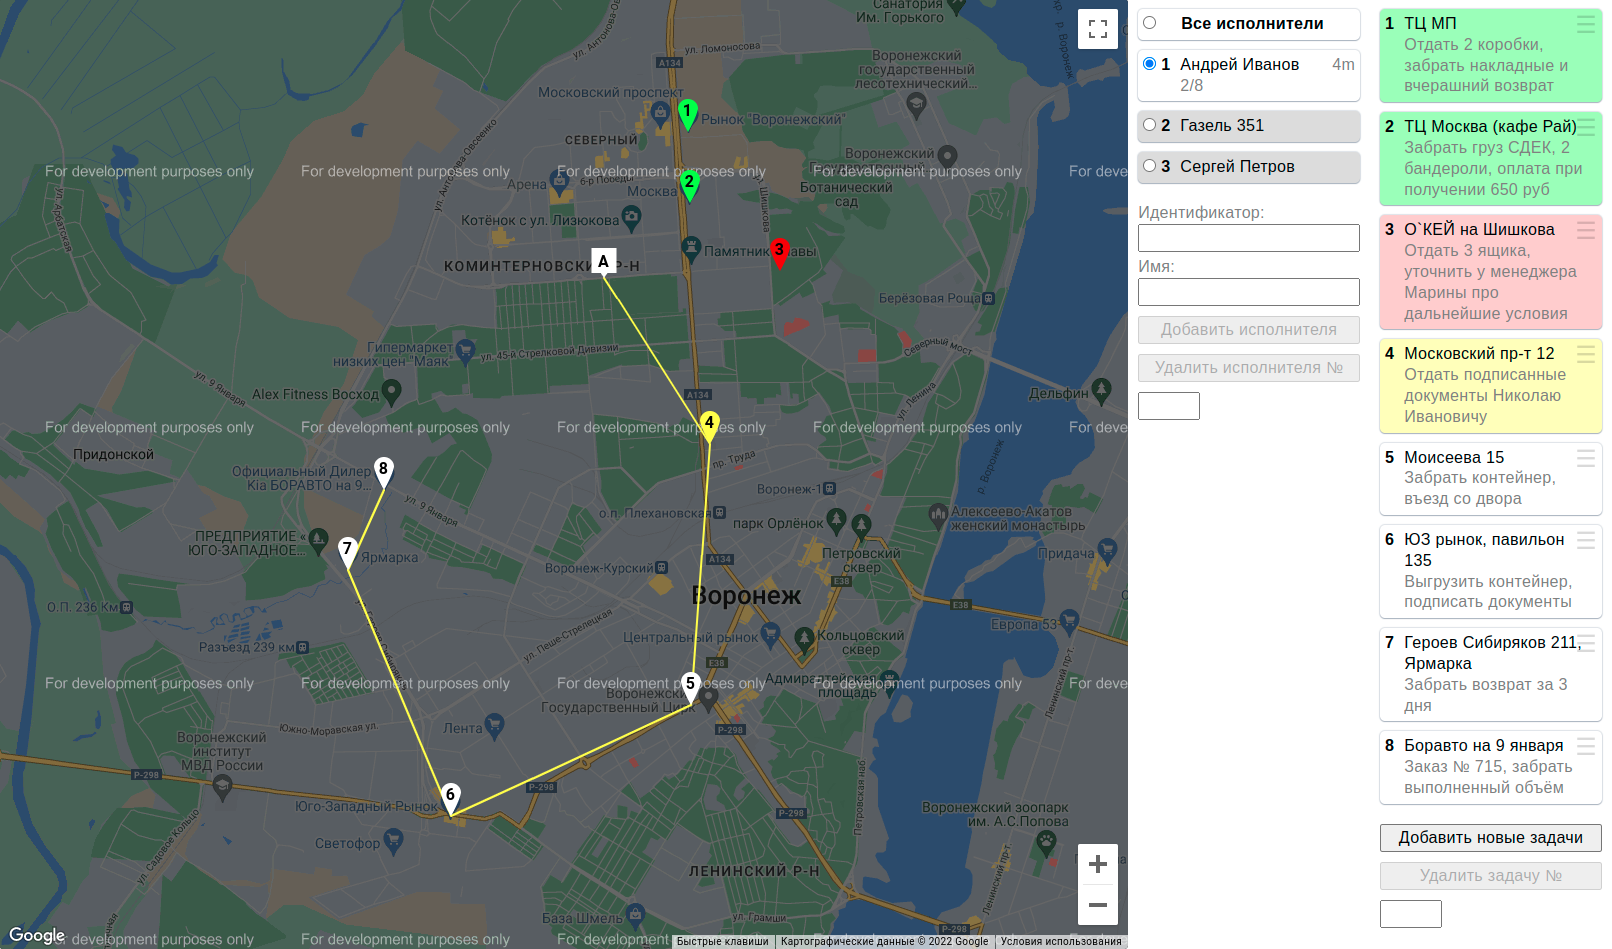Click the drag handle on the ТЦ МП card
The width and height of the screenshot is (1612, 949).
tap(1586, 22)
